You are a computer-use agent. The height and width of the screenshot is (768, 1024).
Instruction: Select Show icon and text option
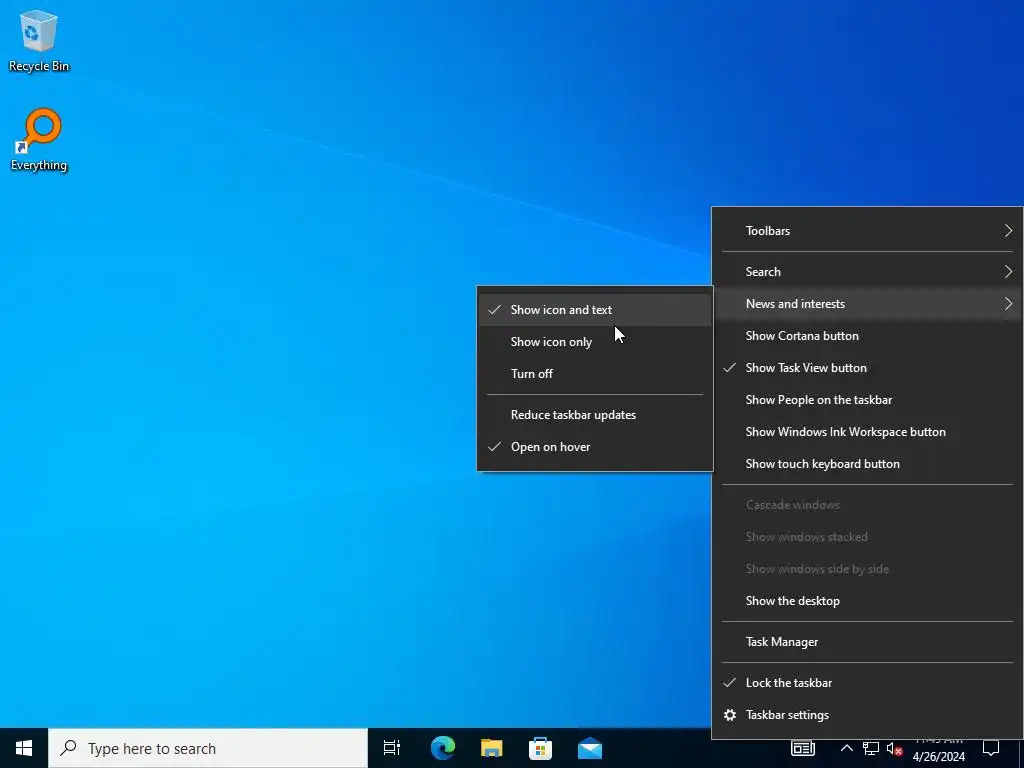595,310
